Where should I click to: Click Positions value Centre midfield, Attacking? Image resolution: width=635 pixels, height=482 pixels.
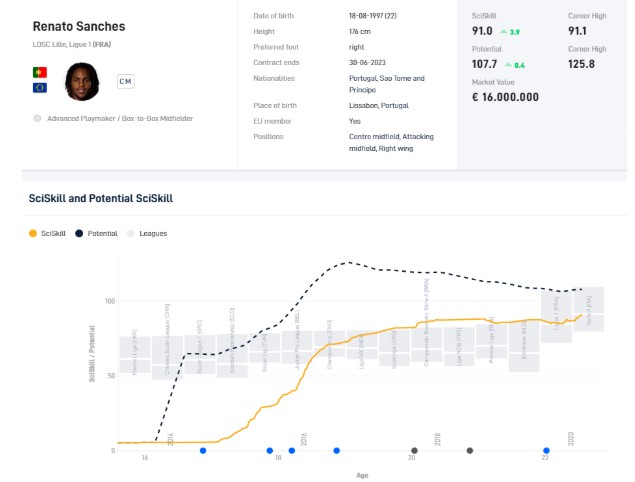(x=391, y=142)
